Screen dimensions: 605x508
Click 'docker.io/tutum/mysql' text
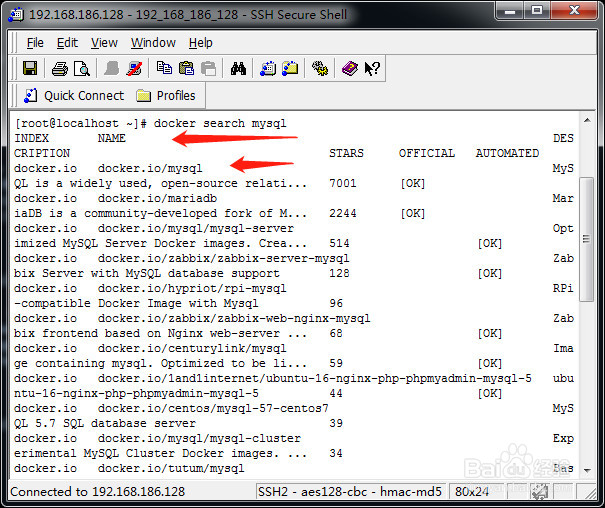(171, 469)
